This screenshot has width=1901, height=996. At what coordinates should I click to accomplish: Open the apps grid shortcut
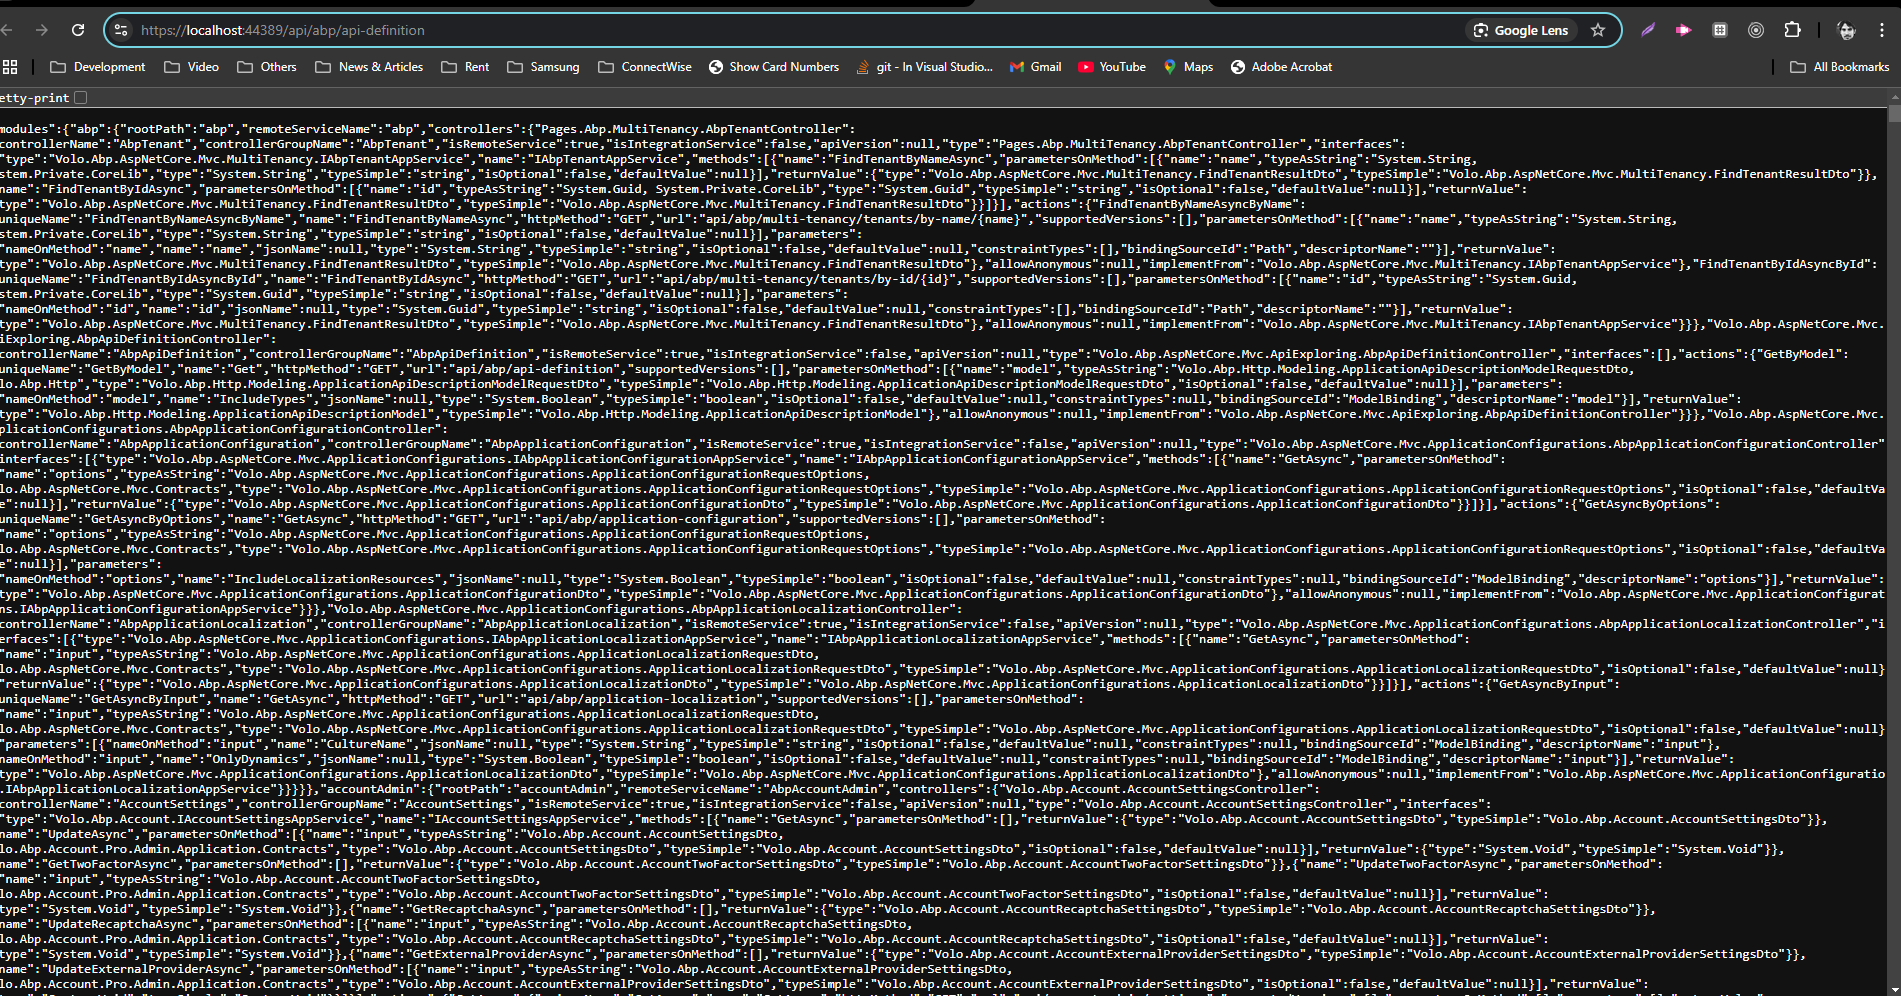[x=10, y=67]
